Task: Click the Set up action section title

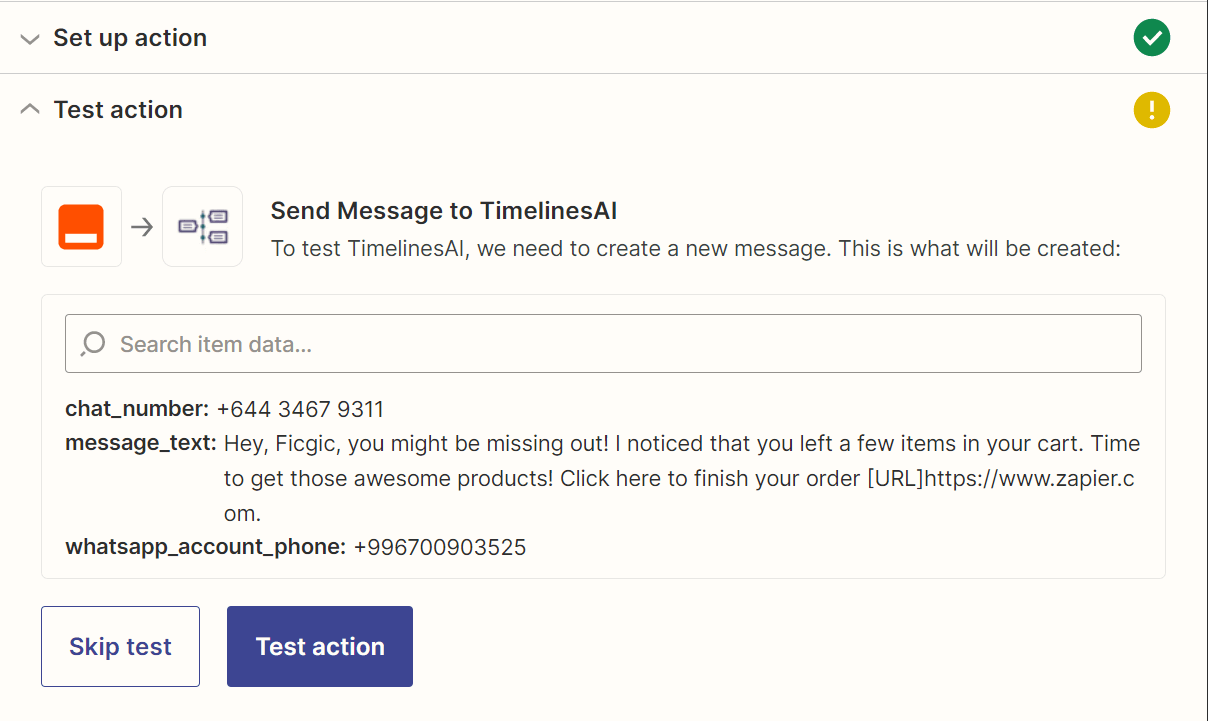Action: tap(130, 38)
